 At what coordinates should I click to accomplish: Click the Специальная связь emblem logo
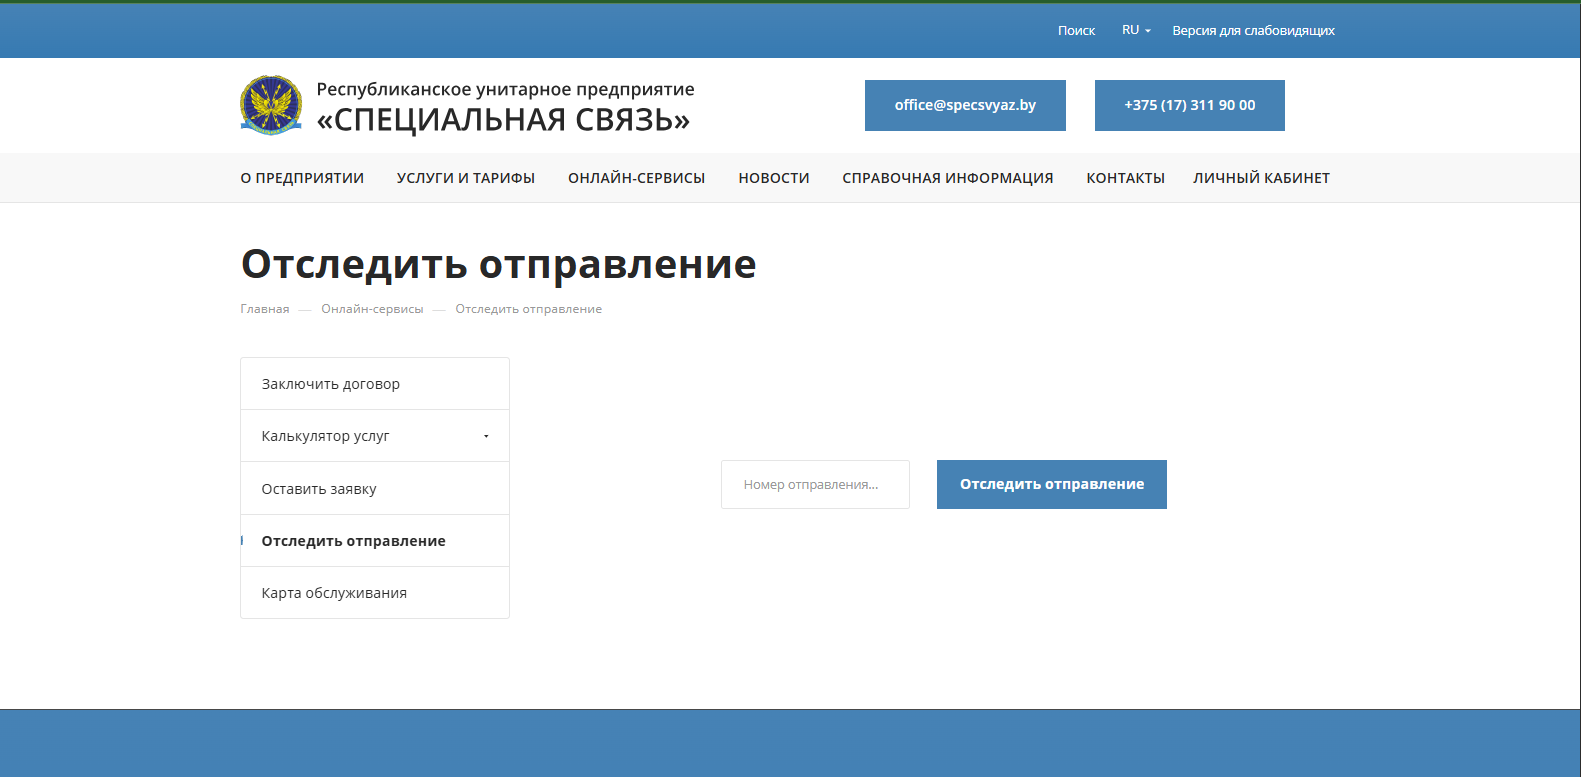[x=271, y=105]
